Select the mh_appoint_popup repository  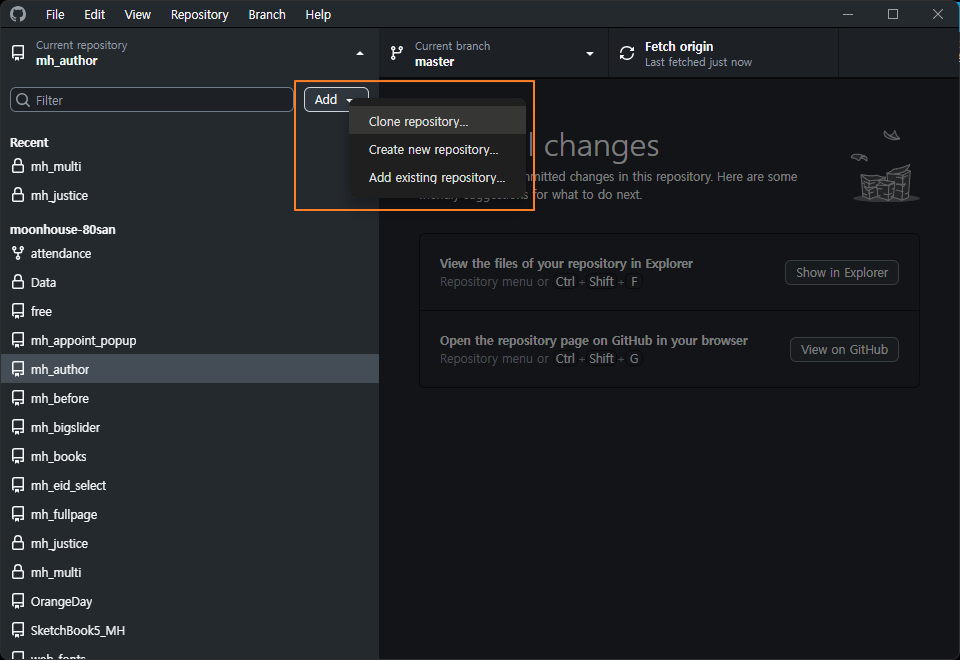[189, 340]
